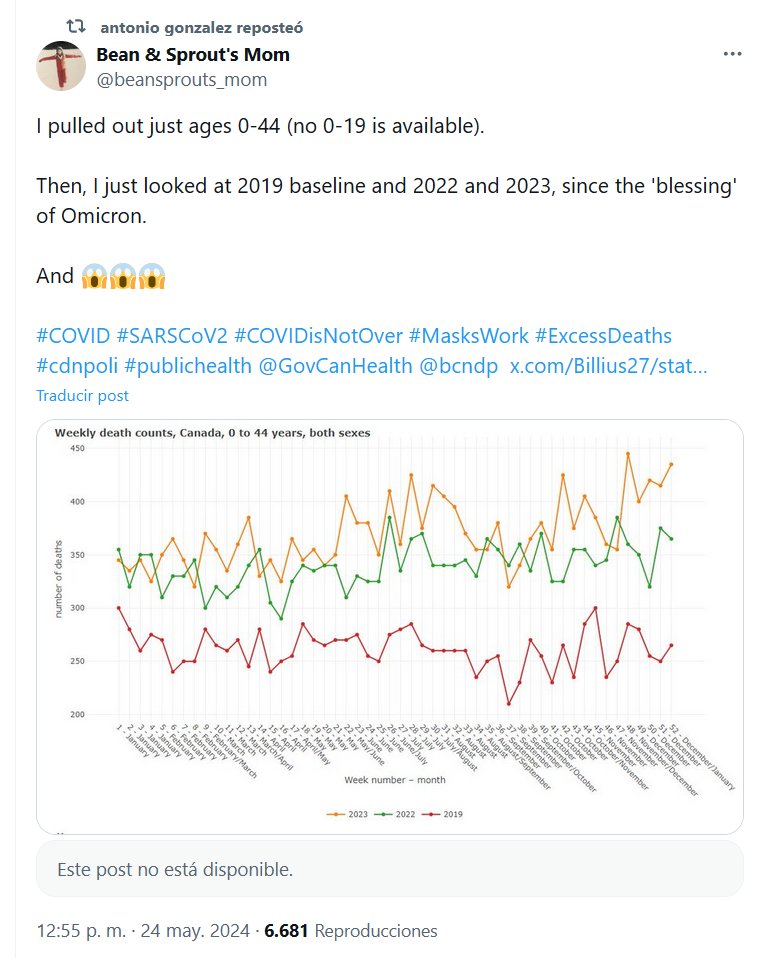The image size is (760, 958).
Task: Click the #COVIDisNotOver hashtag
Action: (x=322, y=335)
